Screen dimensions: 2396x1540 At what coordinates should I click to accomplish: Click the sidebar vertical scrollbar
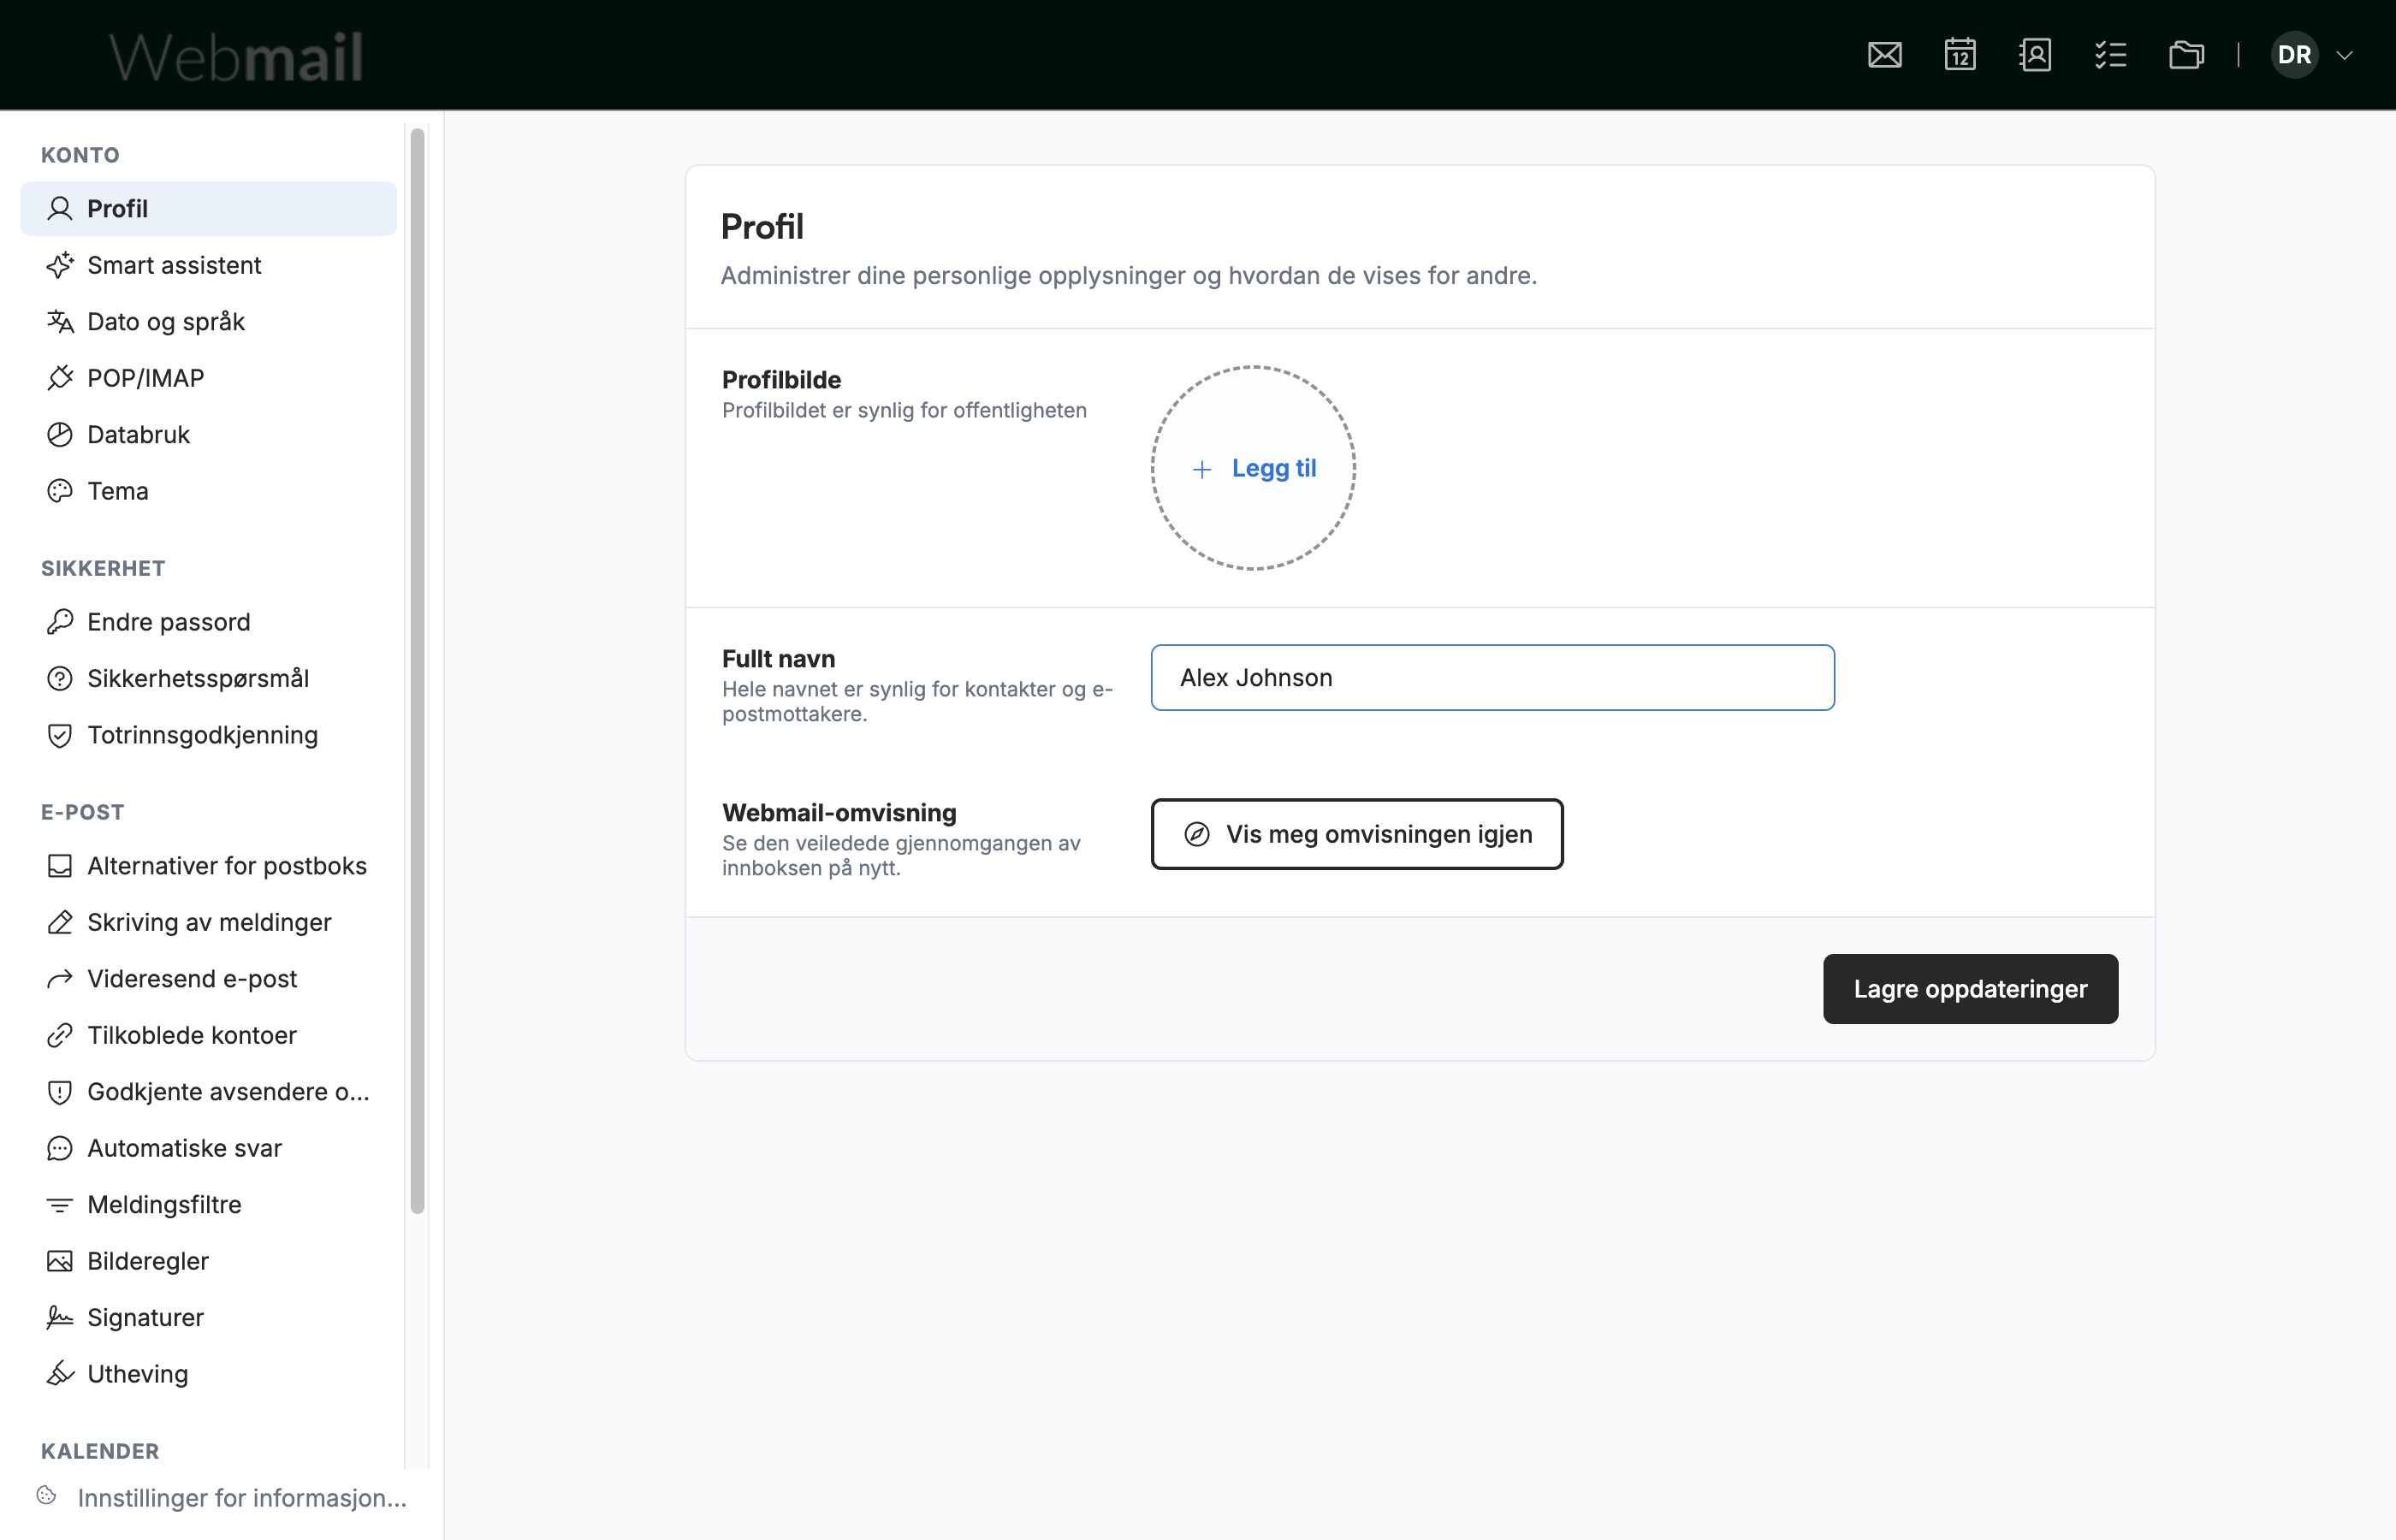tap(417, 670)
